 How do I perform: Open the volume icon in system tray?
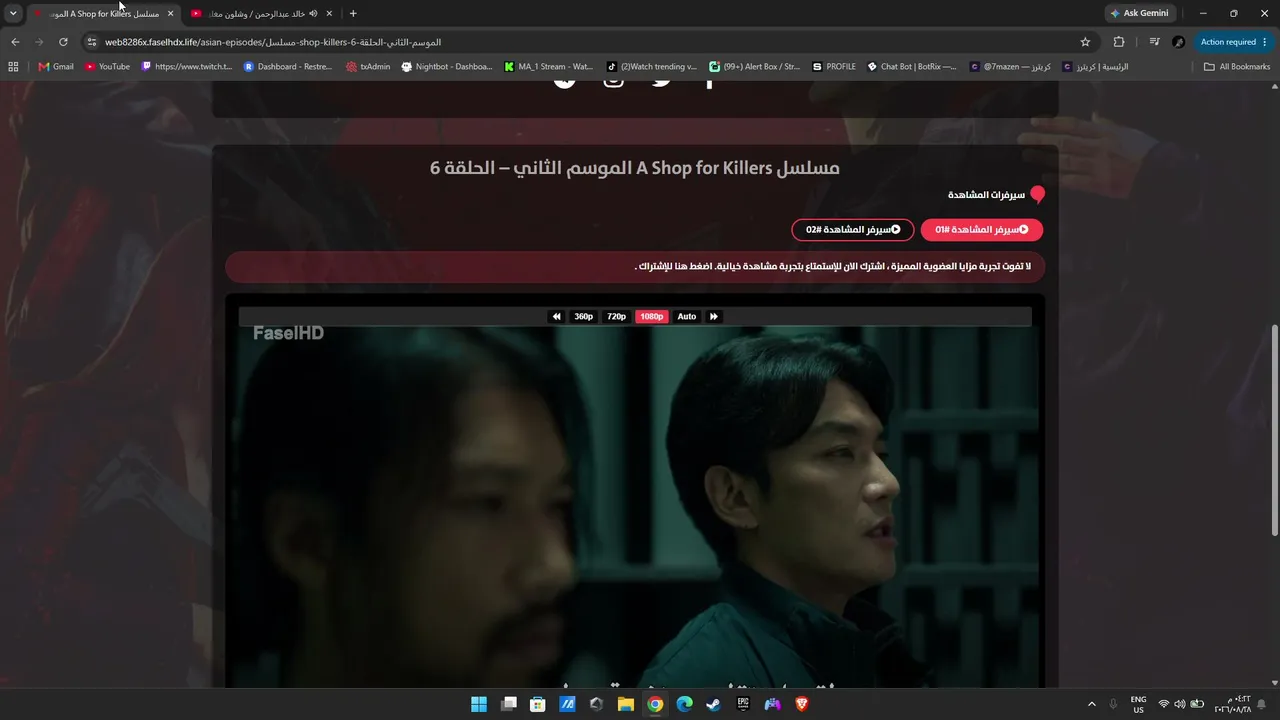point(1180,704)
